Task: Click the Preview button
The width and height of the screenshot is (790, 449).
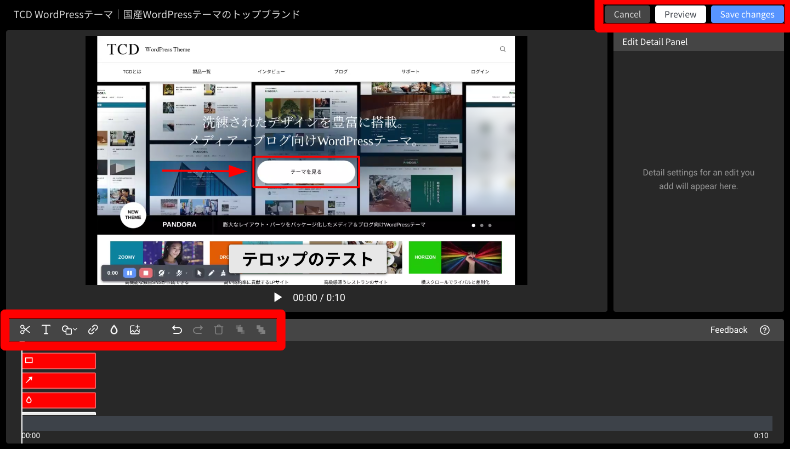Action: (x=680, y=15)
